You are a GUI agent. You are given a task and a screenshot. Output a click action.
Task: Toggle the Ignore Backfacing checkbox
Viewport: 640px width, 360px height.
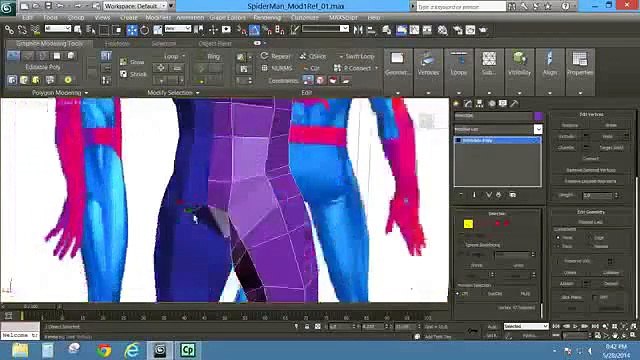(x=461, y=245)
